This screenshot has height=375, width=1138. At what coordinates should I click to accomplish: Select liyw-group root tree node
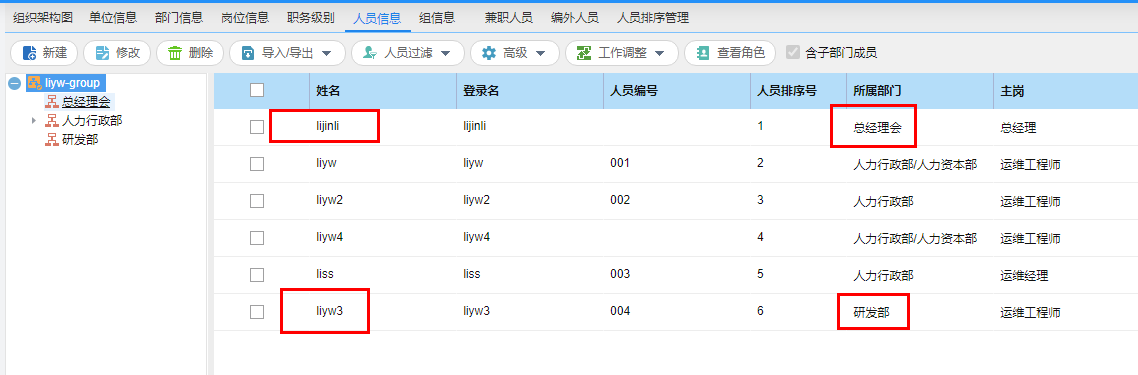point(72,83)
